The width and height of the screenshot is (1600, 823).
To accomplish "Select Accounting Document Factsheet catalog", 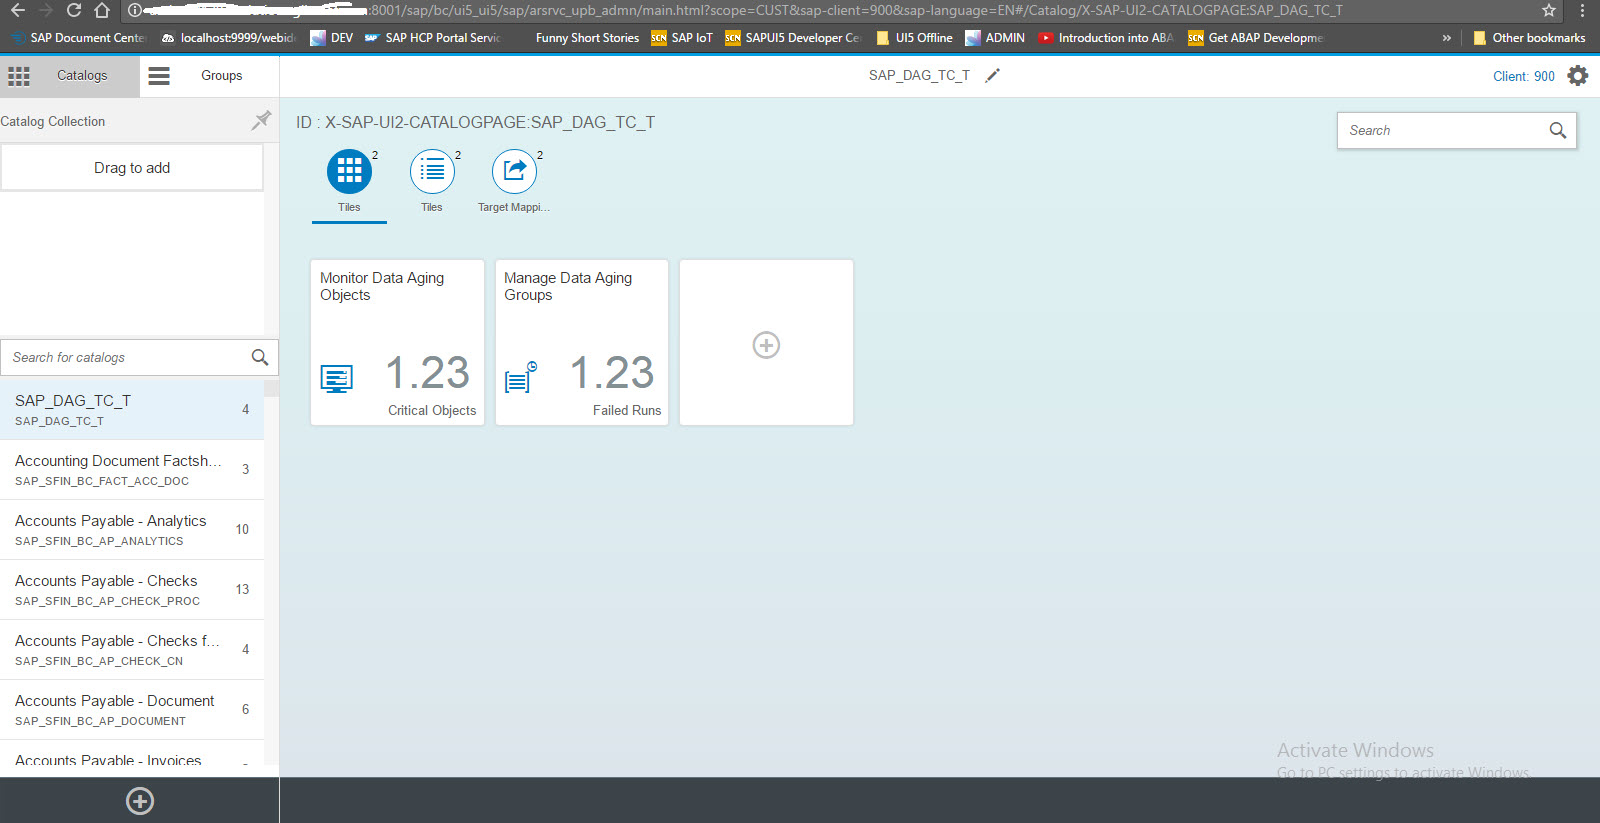I will [x=132, y=470].
